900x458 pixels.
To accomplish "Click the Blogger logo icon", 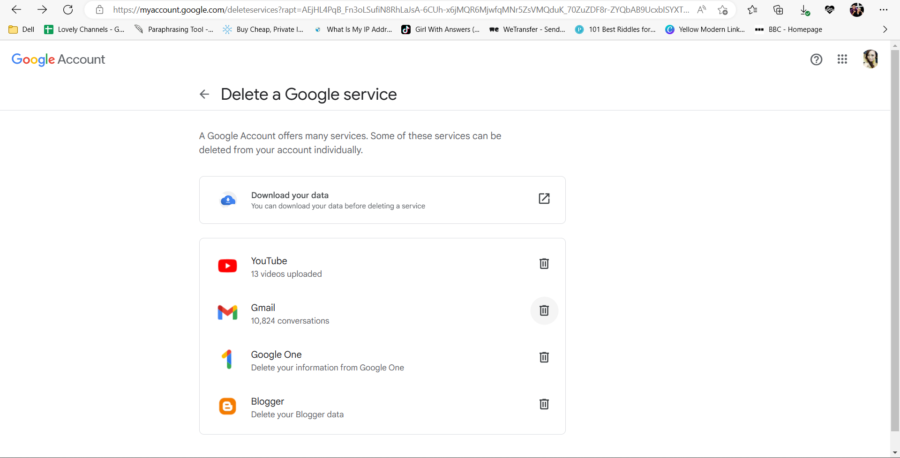I will [227, 406].
